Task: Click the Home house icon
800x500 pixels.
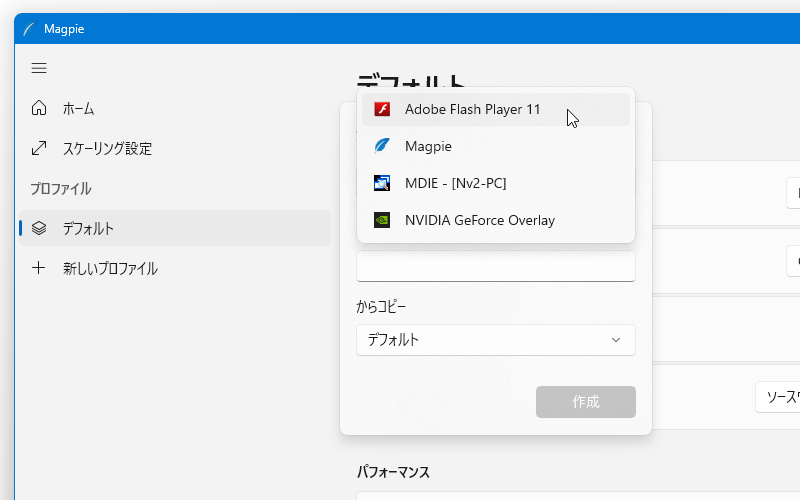Action: click(x=39, y=108)
